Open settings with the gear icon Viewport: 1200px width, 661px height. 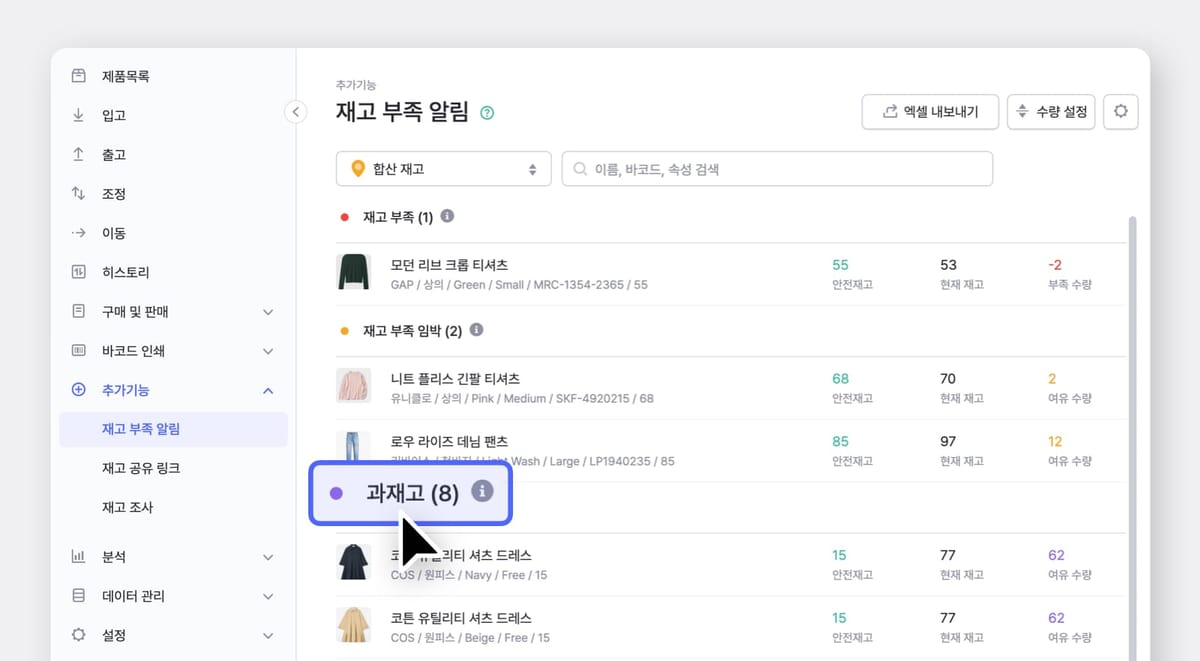tap(1121, 112)
